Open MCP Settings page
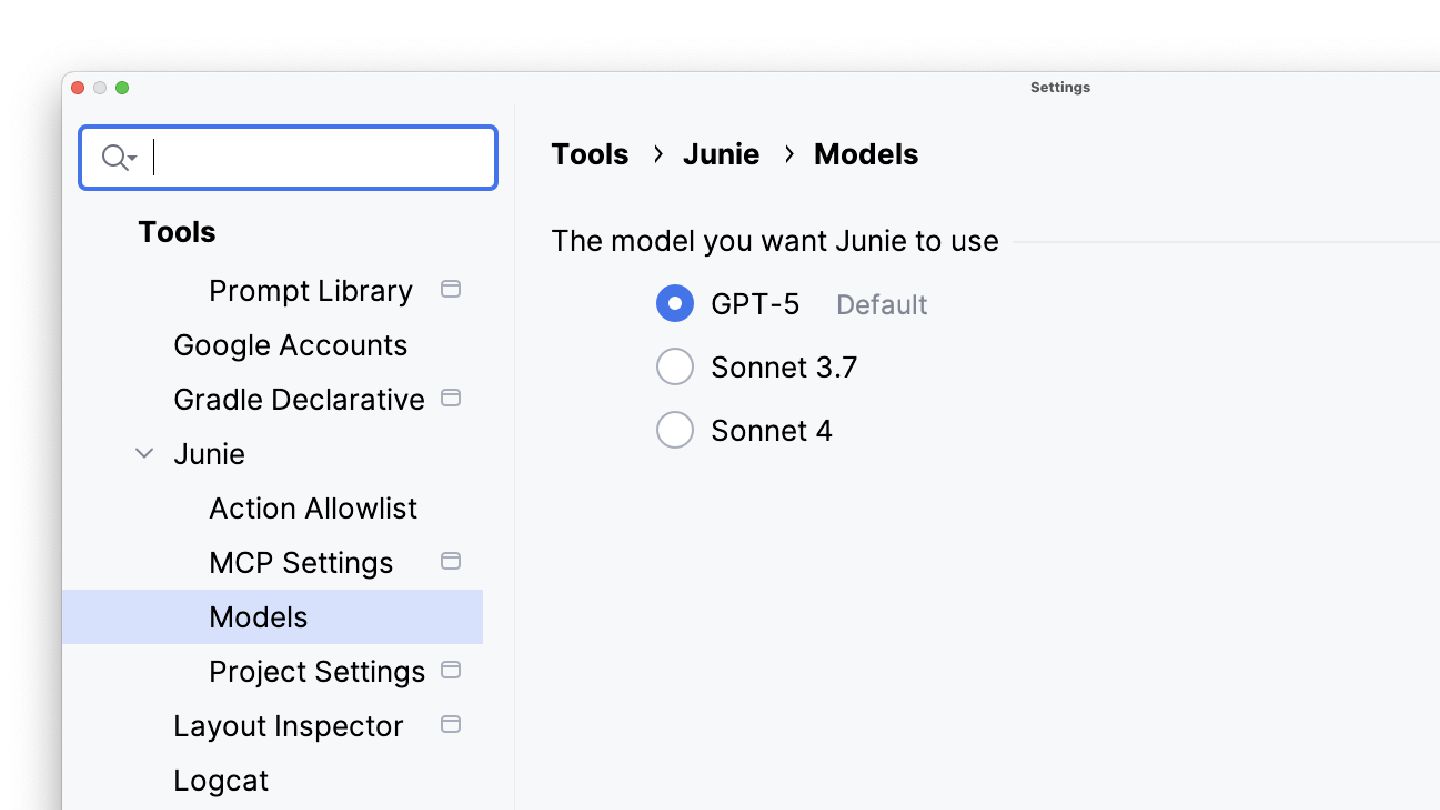Screen dimensions: 1440x810 (x=301, y=563)
